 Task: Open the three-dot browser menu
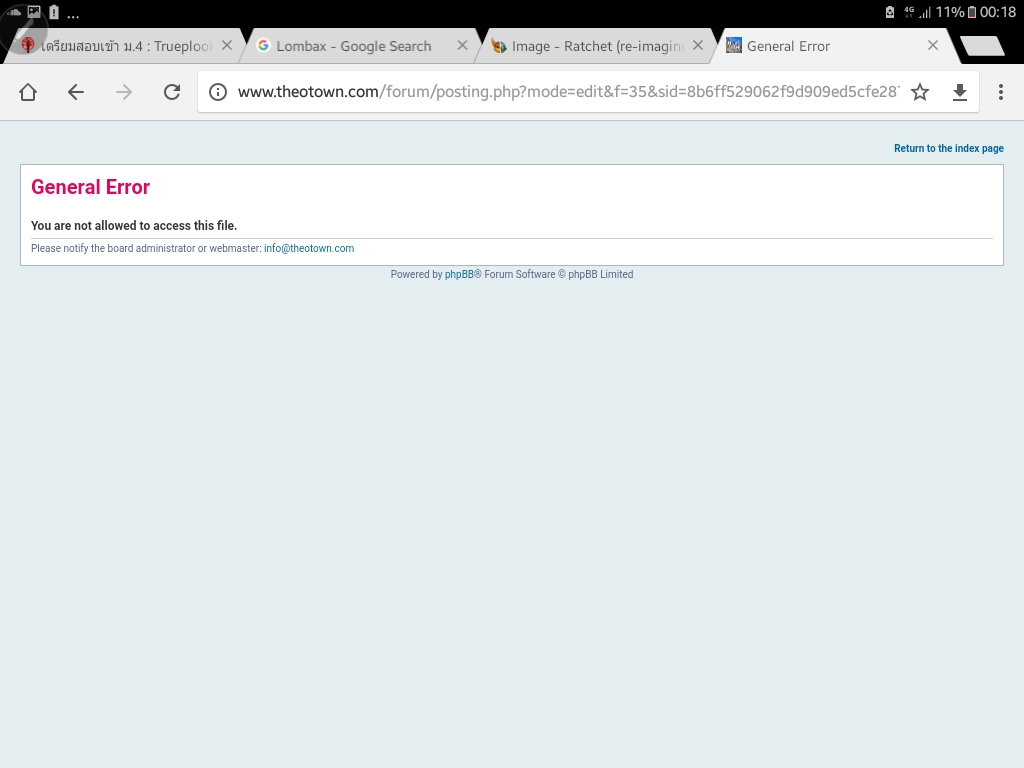[1000, 92]
